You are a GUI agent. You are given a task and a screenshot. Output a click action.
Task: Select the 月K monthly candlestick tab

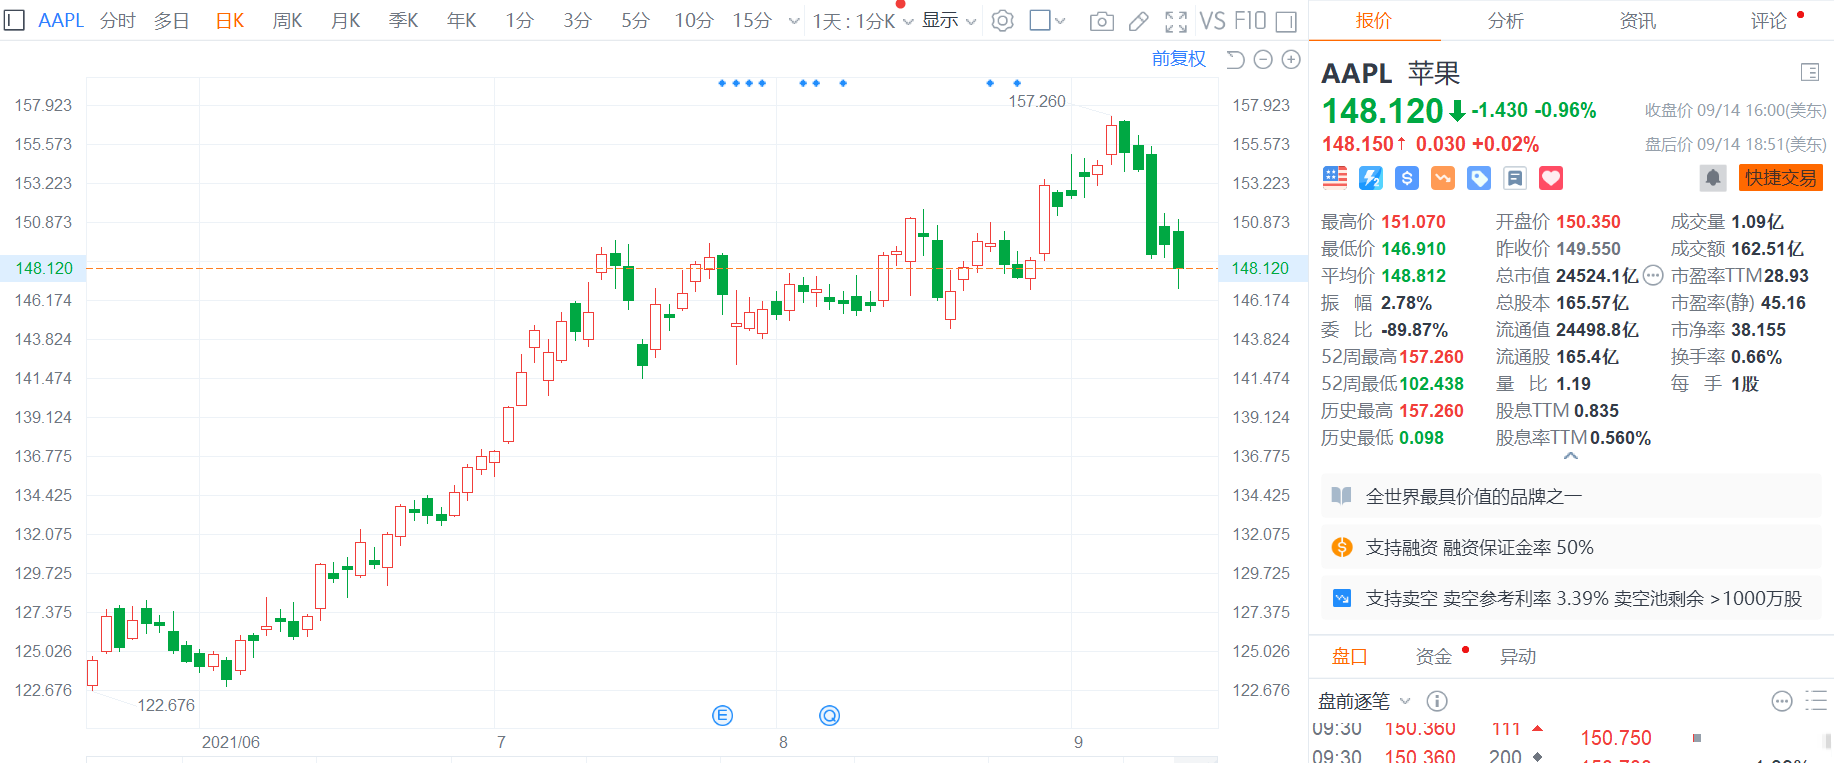click(345, 20)
